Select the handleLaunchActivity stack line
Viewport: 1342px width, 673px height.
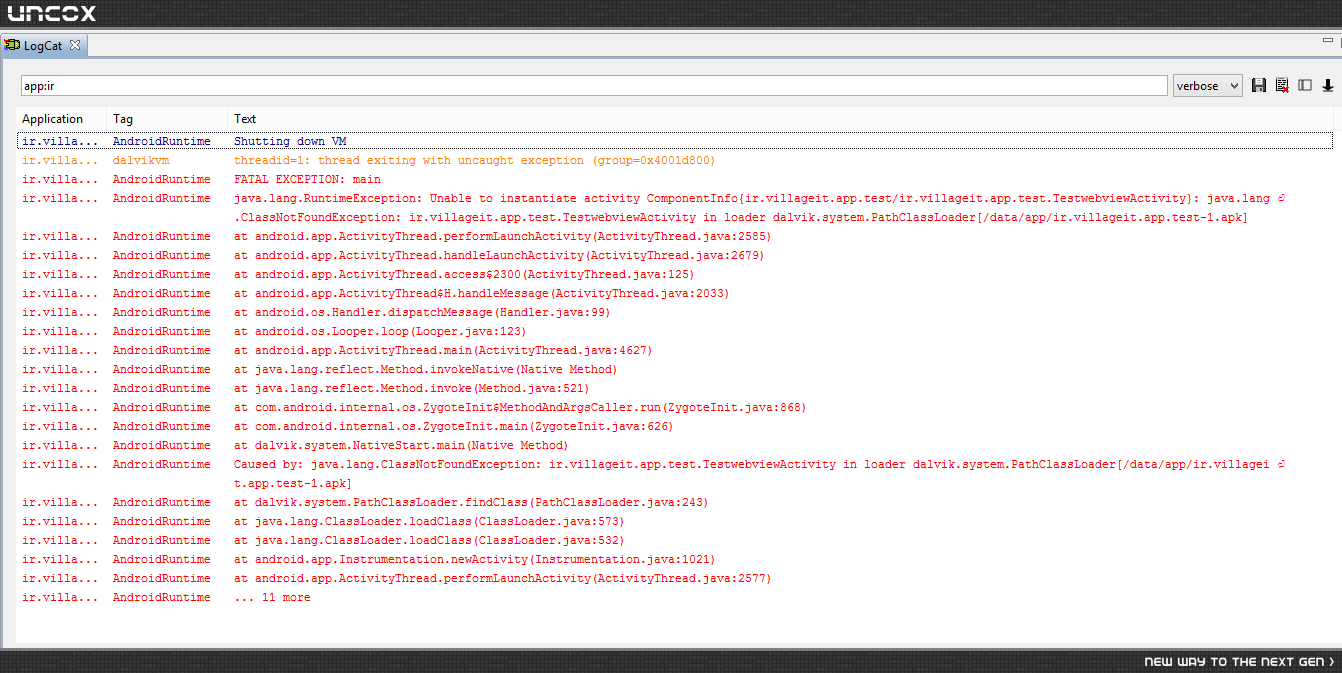pyautogui.click(x=675, y=255)
